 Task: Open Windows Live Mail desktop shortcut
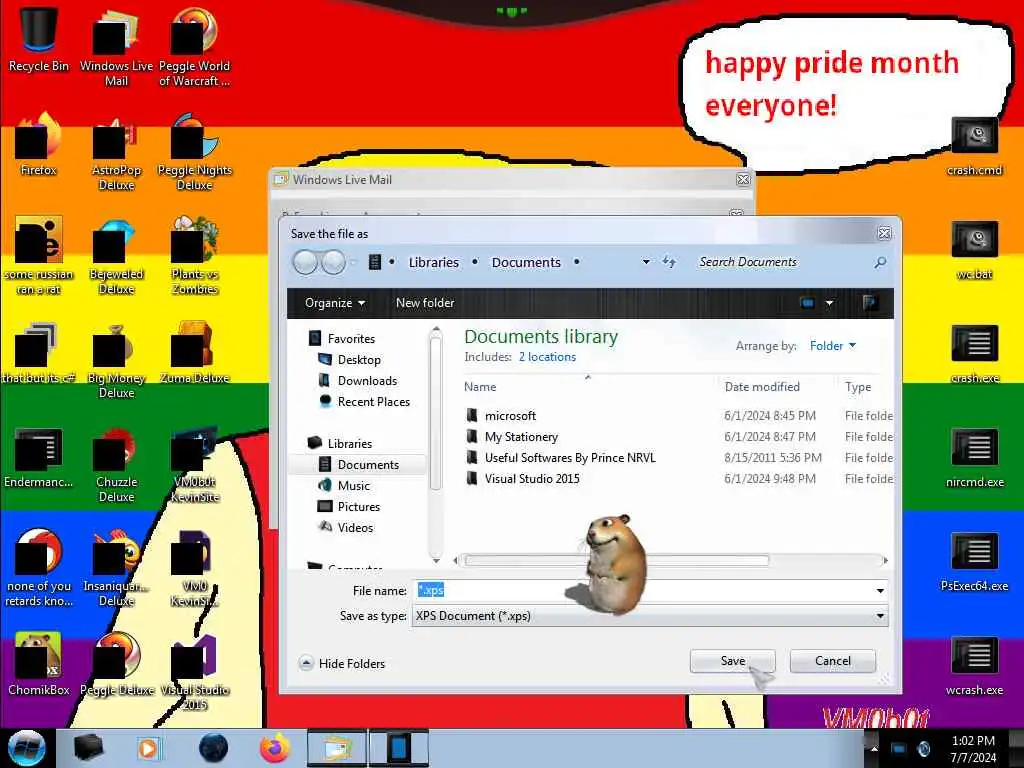(116, 46)
